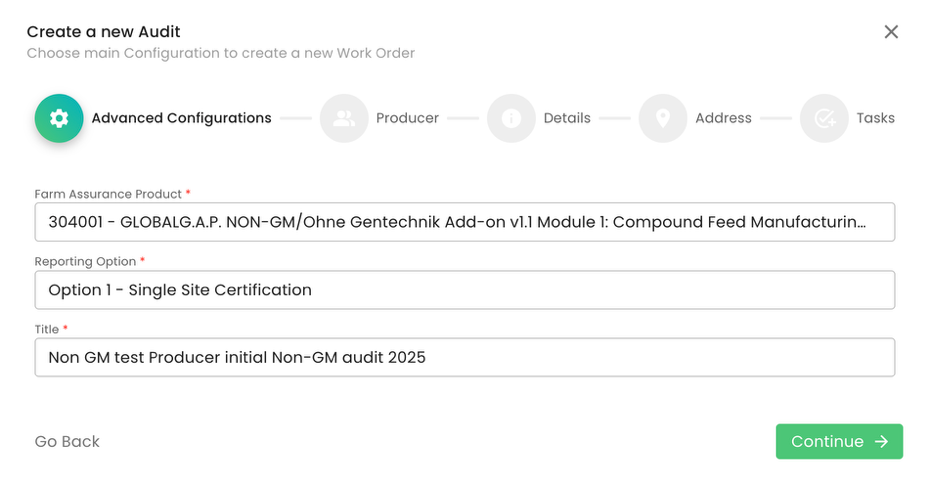The height and width of the screenshot is (486, 931).
Task: Focus the Title text field
Action: [464, 357]
